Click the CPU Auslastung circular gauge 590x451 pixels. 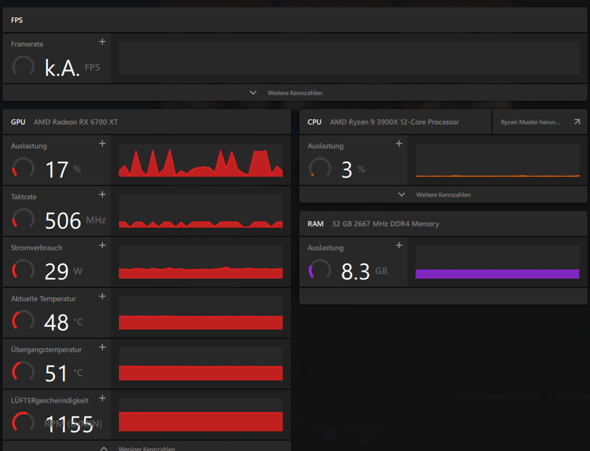320,168
